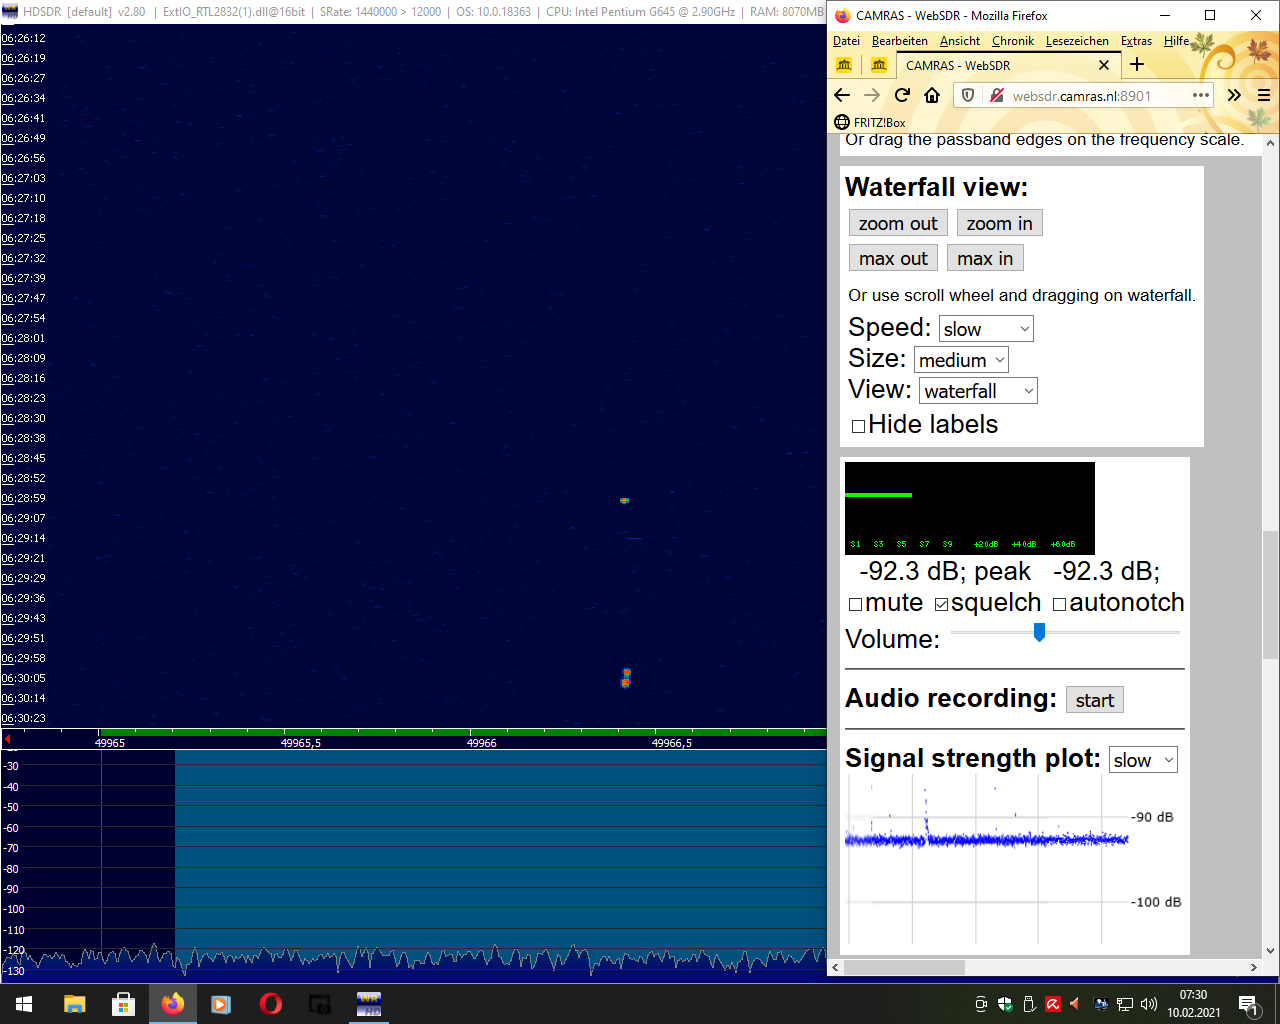Screen dimensions: 1280x1024
Task: Uncheck the squelch checkbox
Action: [941, 604]
